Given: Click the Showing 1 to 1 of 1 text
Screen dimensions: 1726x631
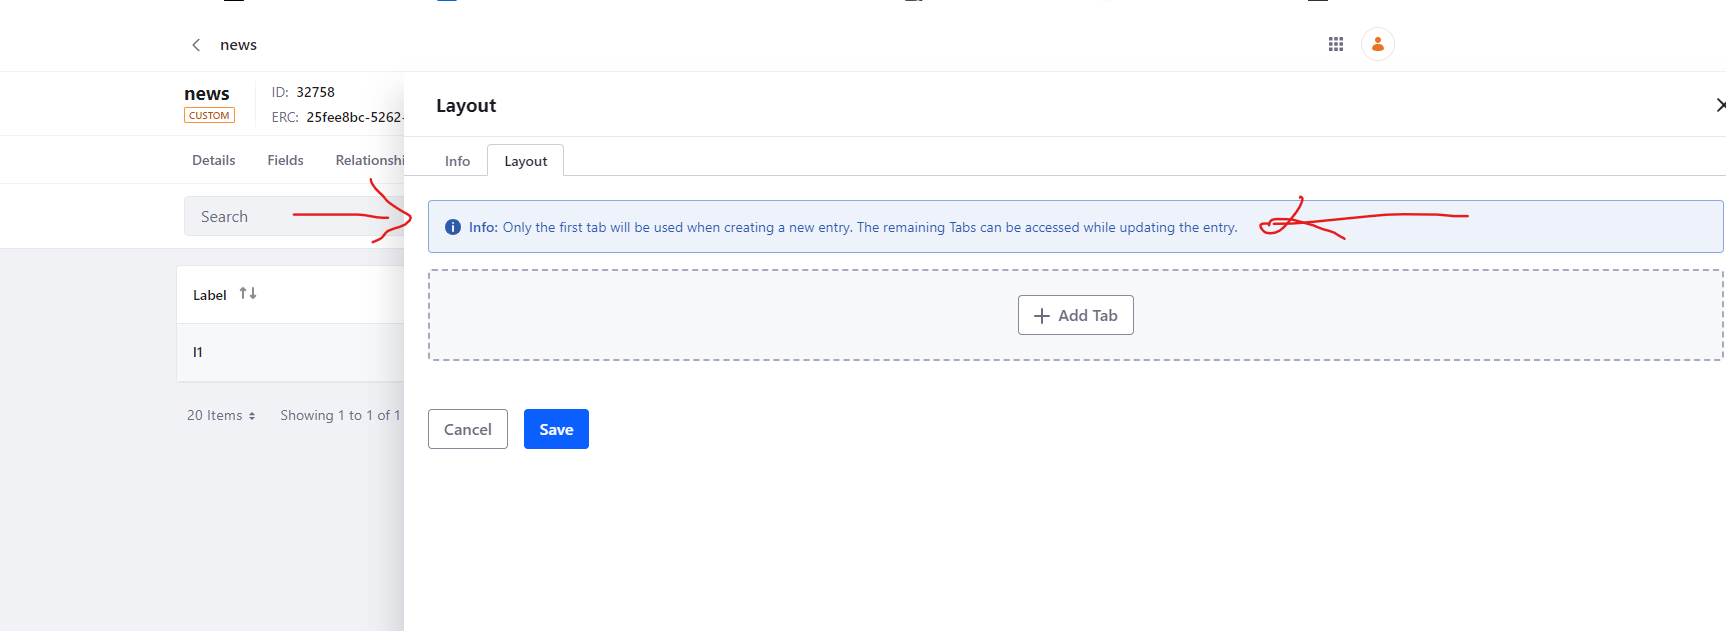Looking at the screenshot, I should (x=340, y=415).
